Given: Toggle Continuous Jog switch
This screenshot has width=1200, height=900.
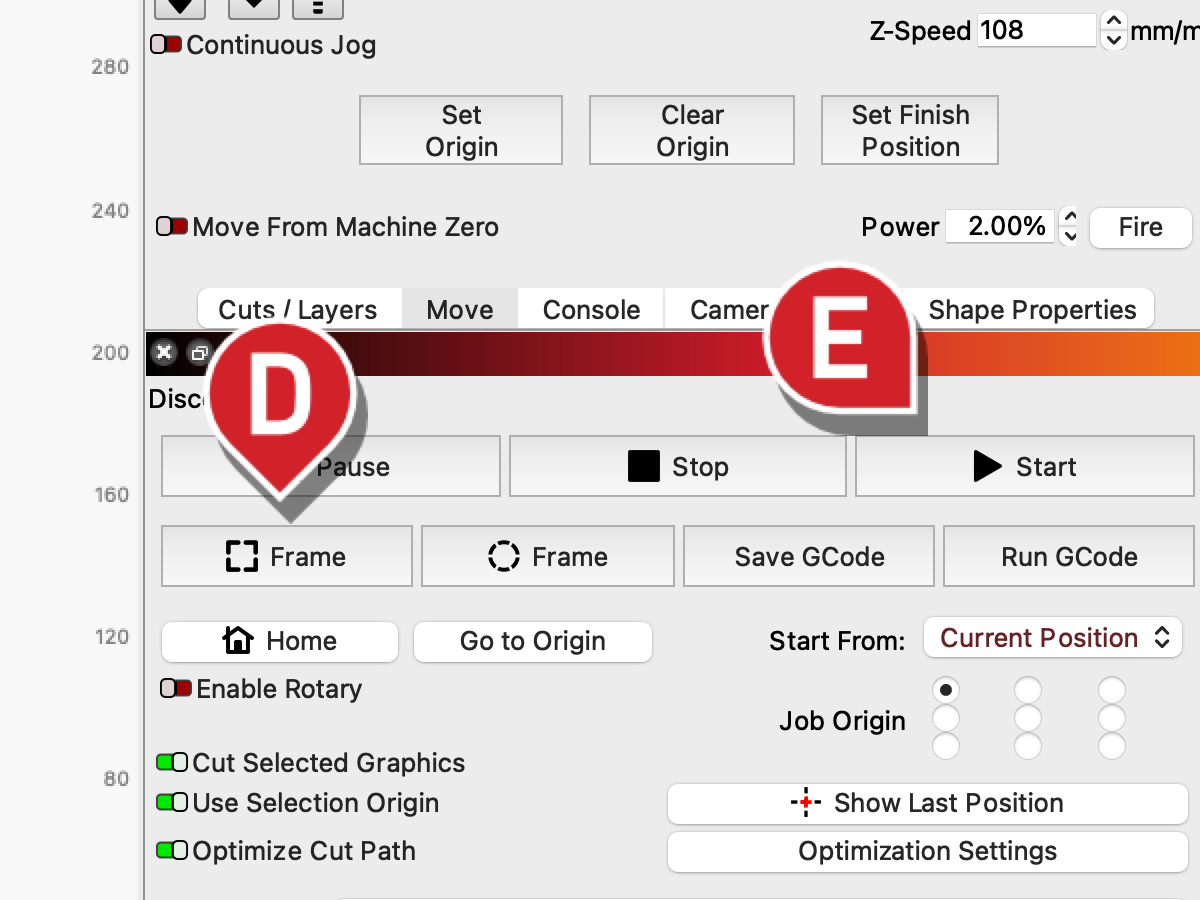Looking at the screenshot, I should 166,45.
